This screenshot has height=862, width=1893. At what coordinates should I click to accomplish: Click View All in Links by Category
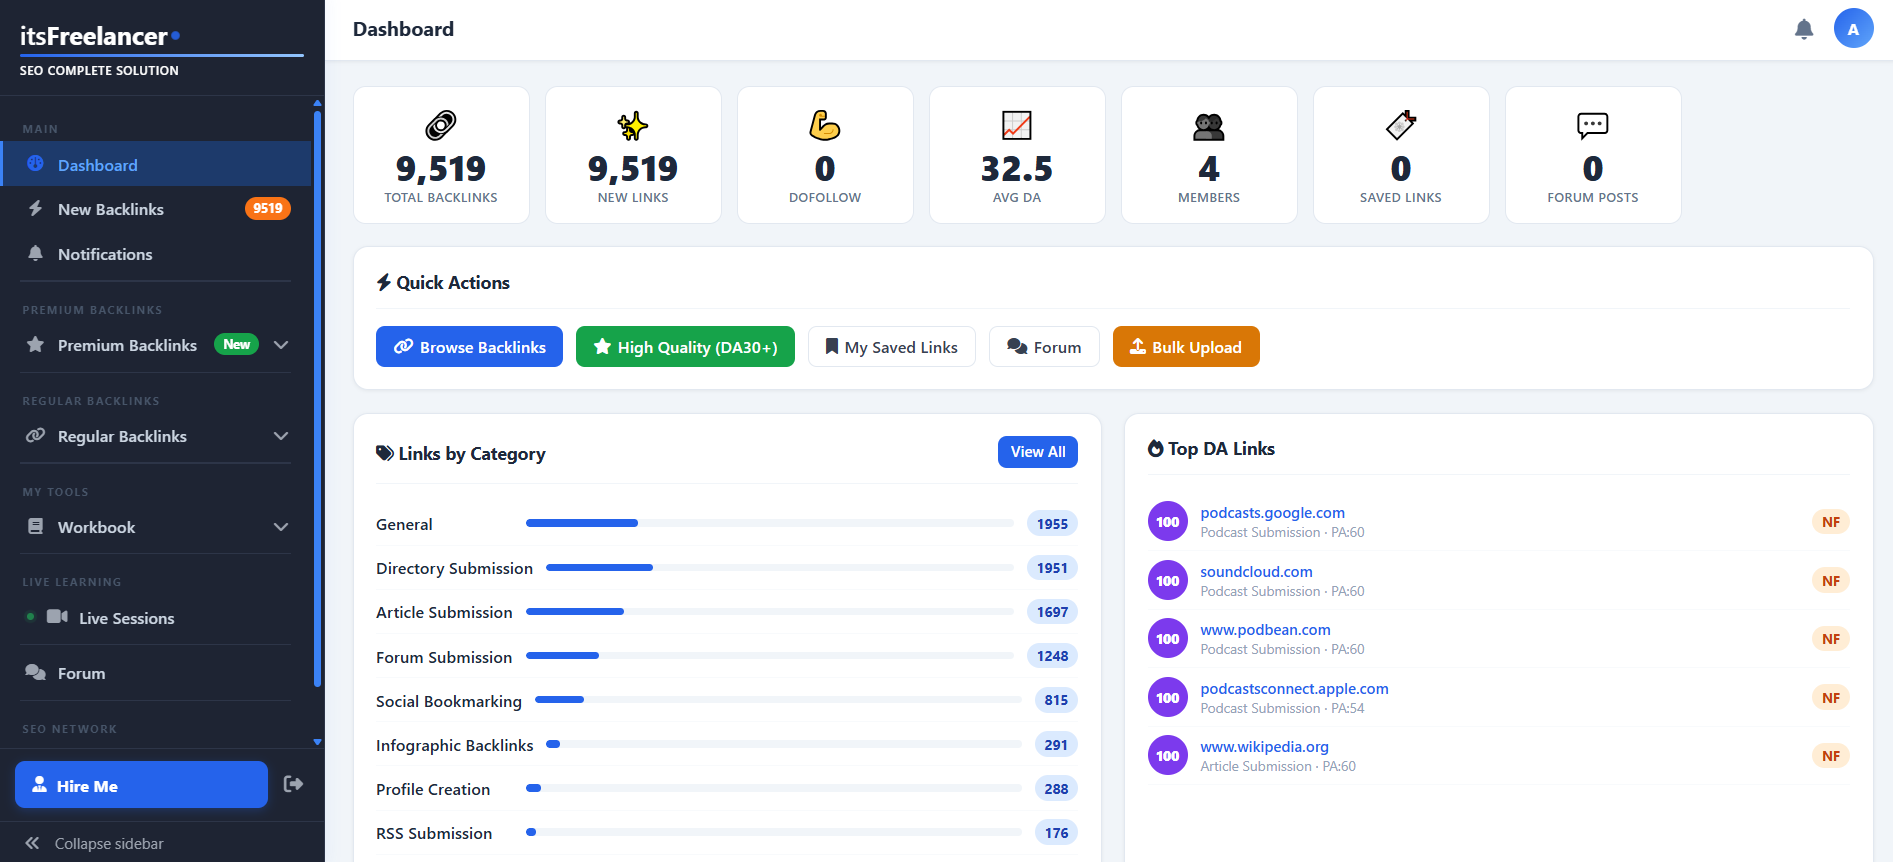(1038, 452)
